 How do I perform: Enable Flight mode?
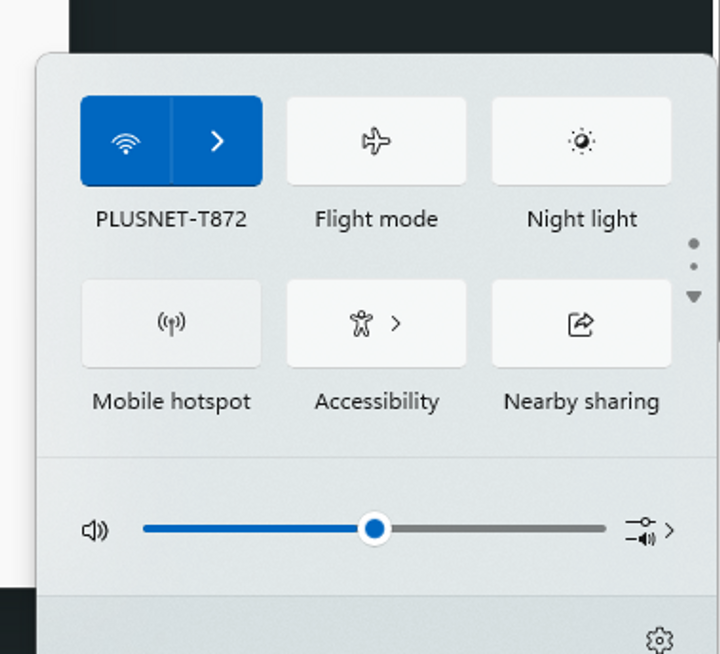click(377, 141)
